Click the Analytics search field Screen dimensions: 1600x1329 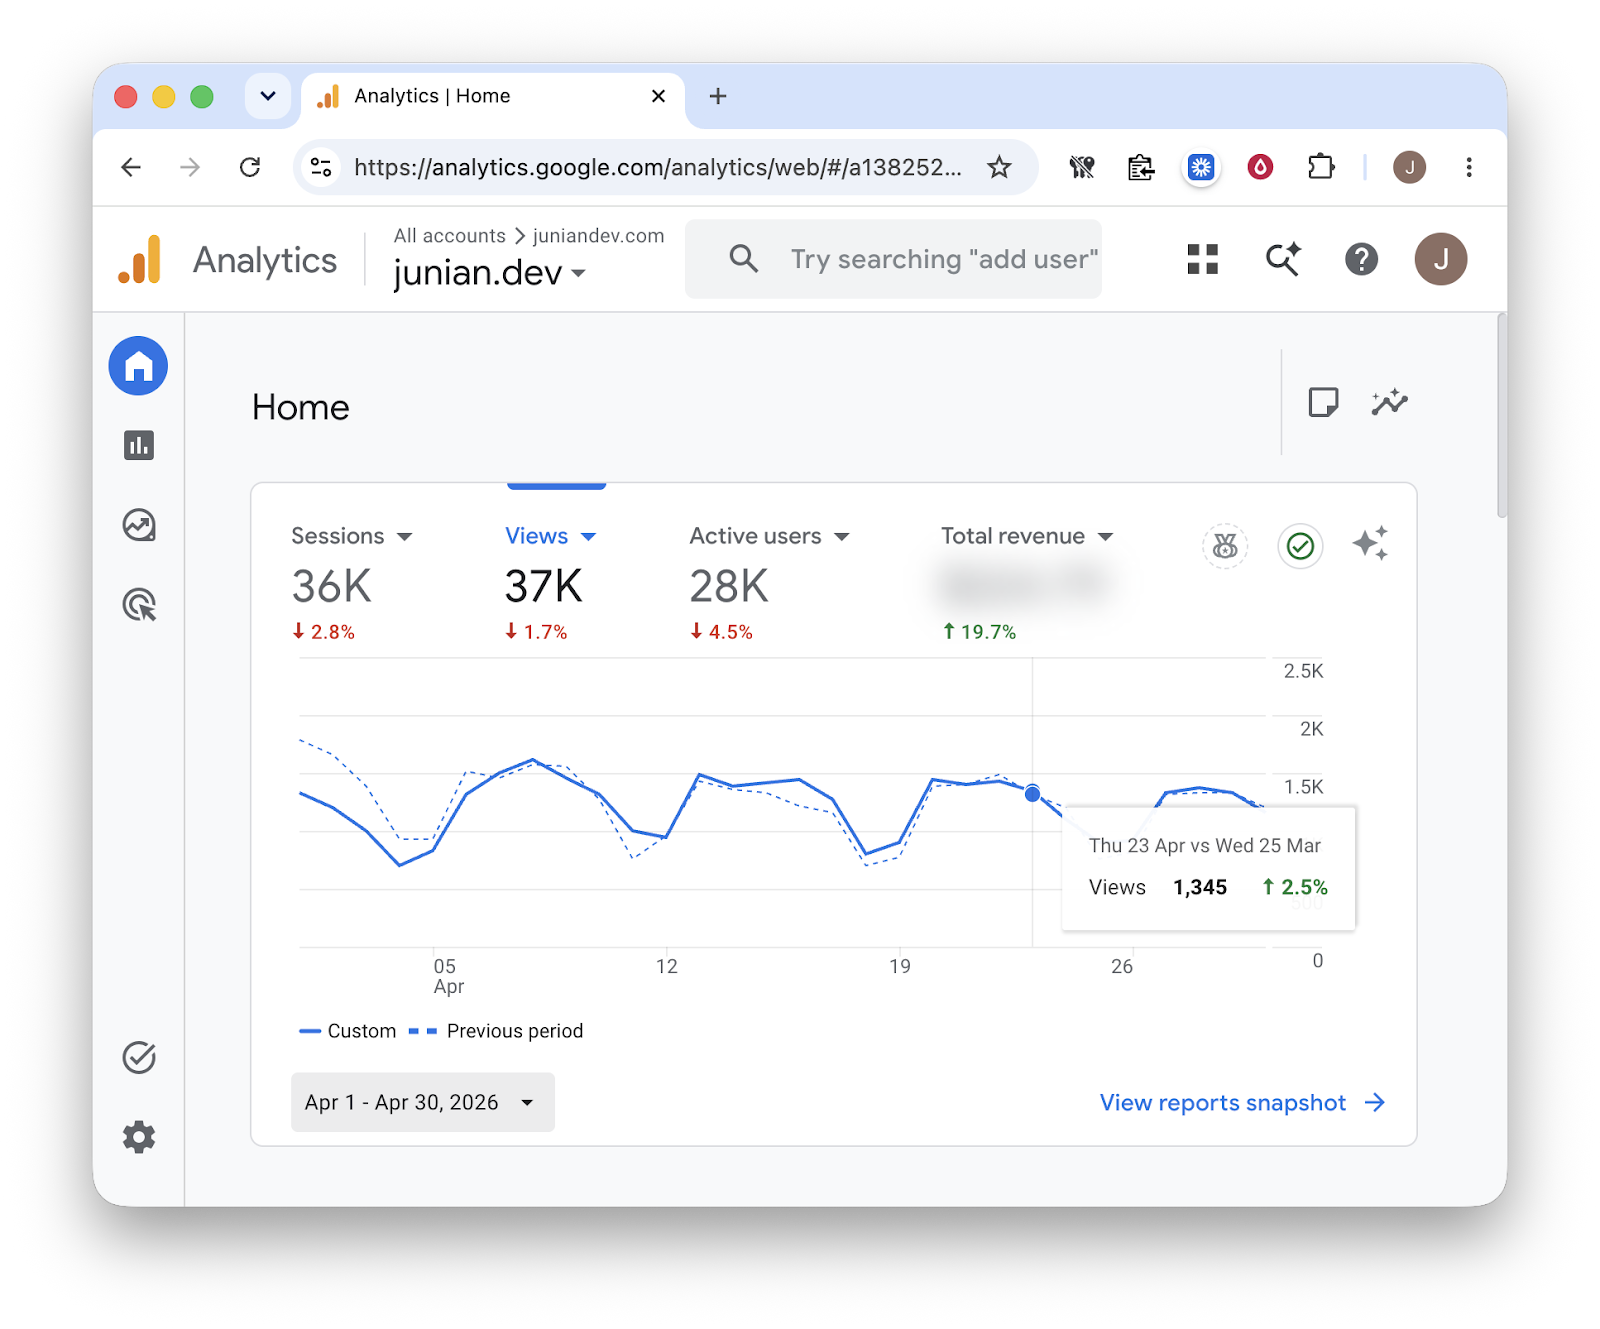[893, 259]
